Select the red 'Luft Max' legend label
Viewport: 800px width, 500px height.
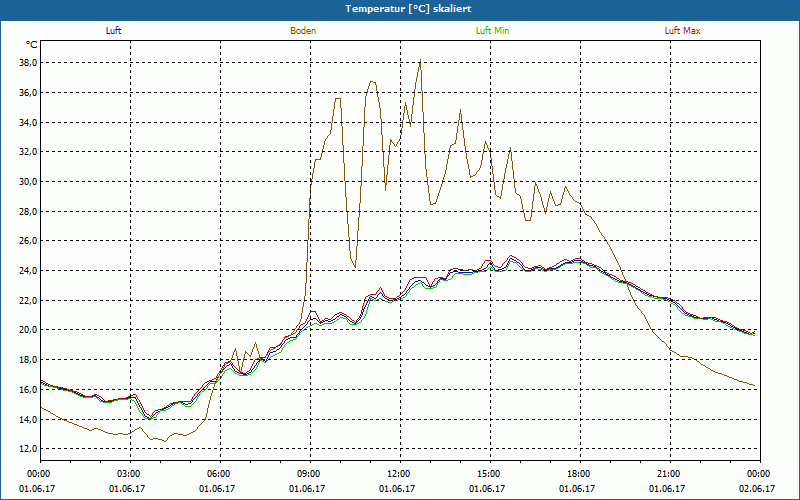pos(682,31)
